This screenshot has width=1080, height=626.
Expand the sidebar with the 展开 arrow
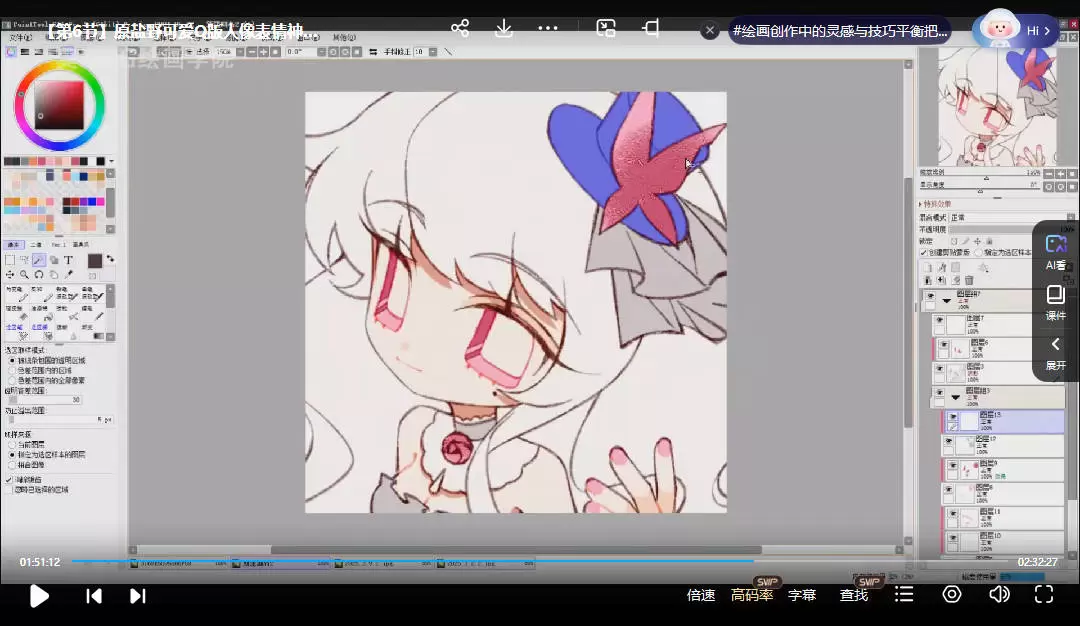pyautogui.click(x=1055, y=353)
